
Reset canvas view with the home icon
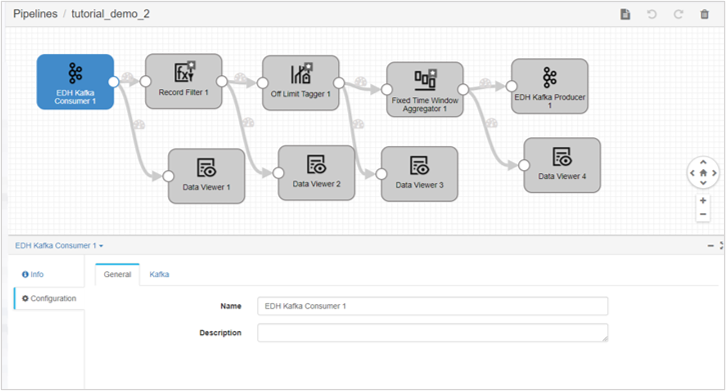pos(703,173)
